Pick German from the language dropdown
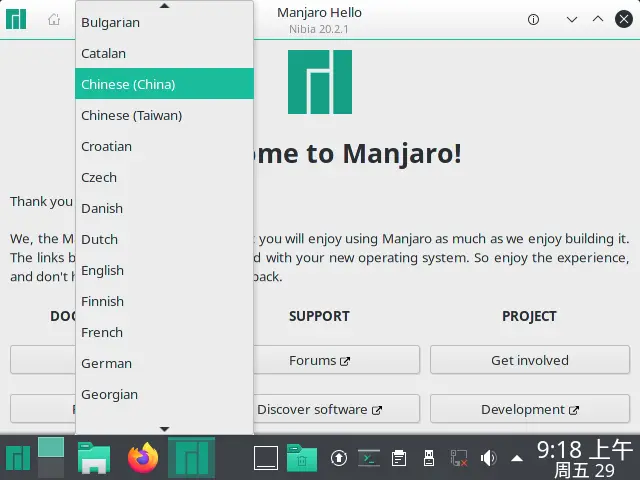640x480 pixels. [106, 363]
